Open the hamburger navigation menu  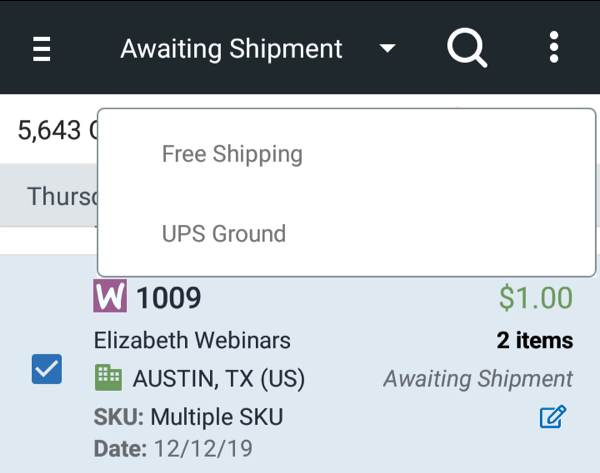(41, 49)
